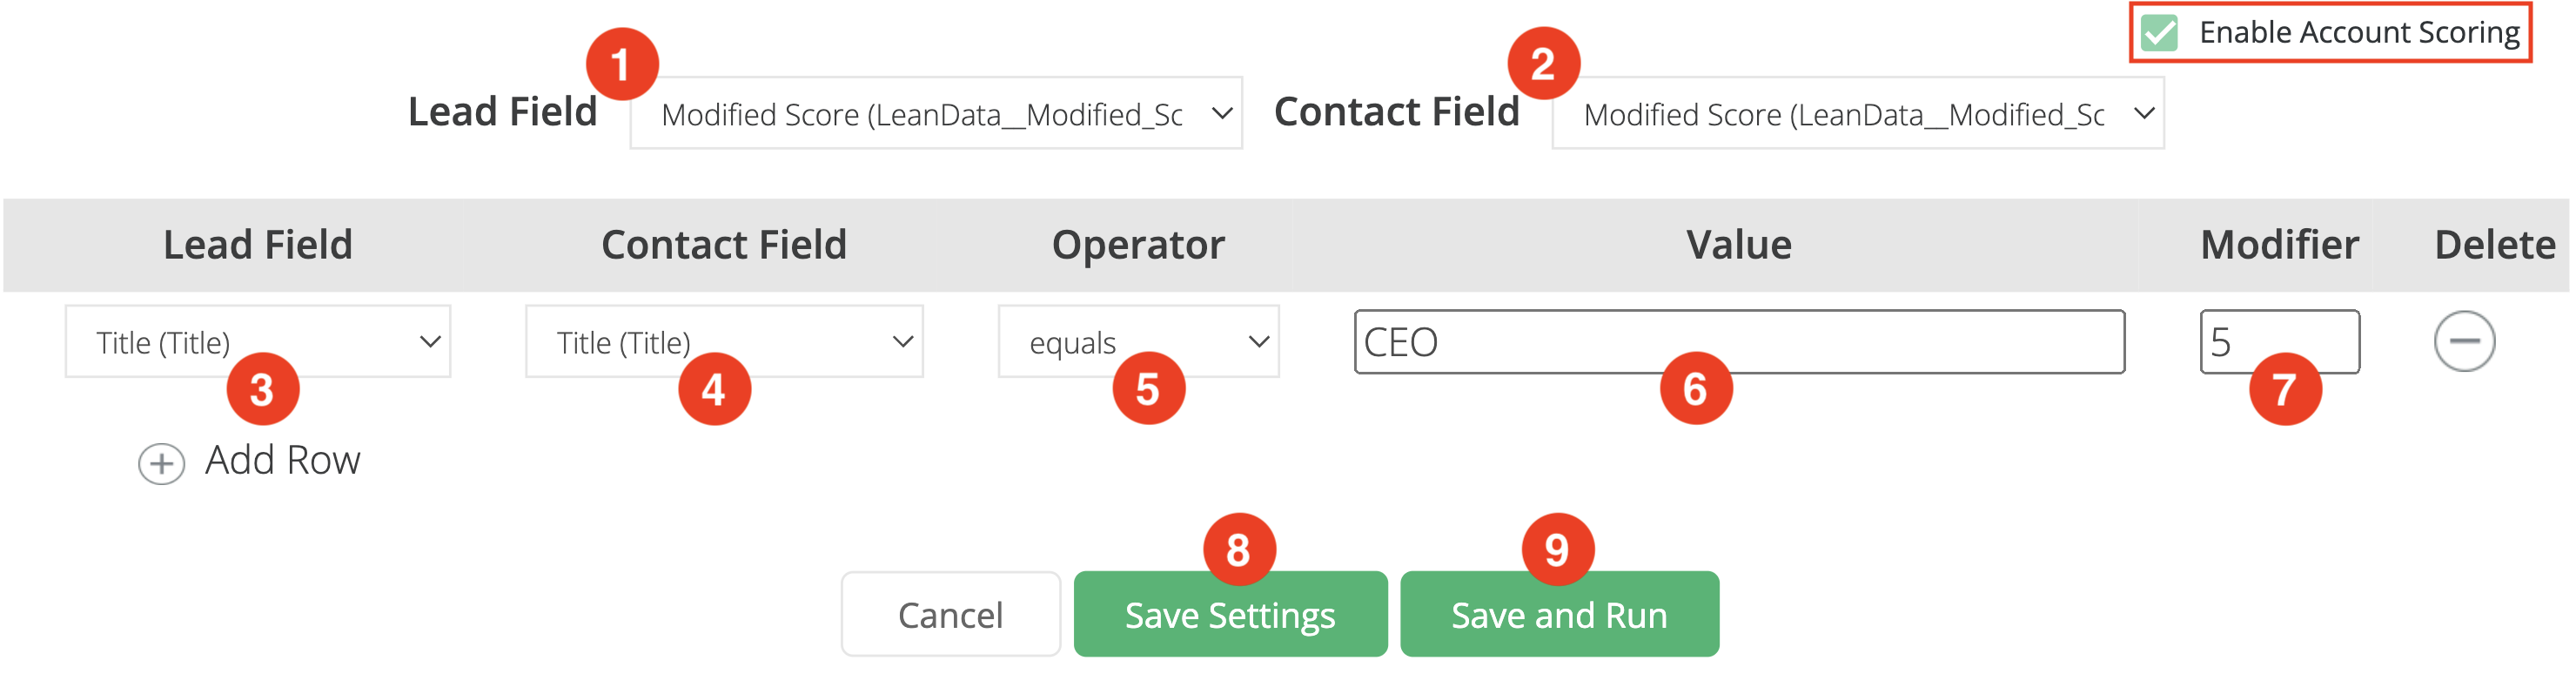The height and width of the screenshot is (674, 2576).
Task: Click the table's Contact Field column header
Action: click(x=723, y=245)
